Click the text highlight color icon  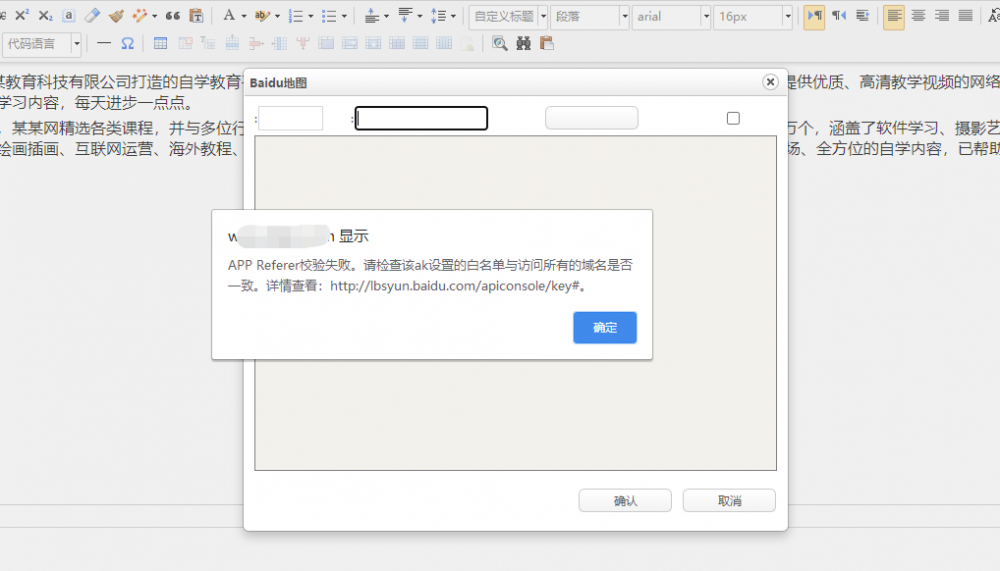tap(261, 15)
